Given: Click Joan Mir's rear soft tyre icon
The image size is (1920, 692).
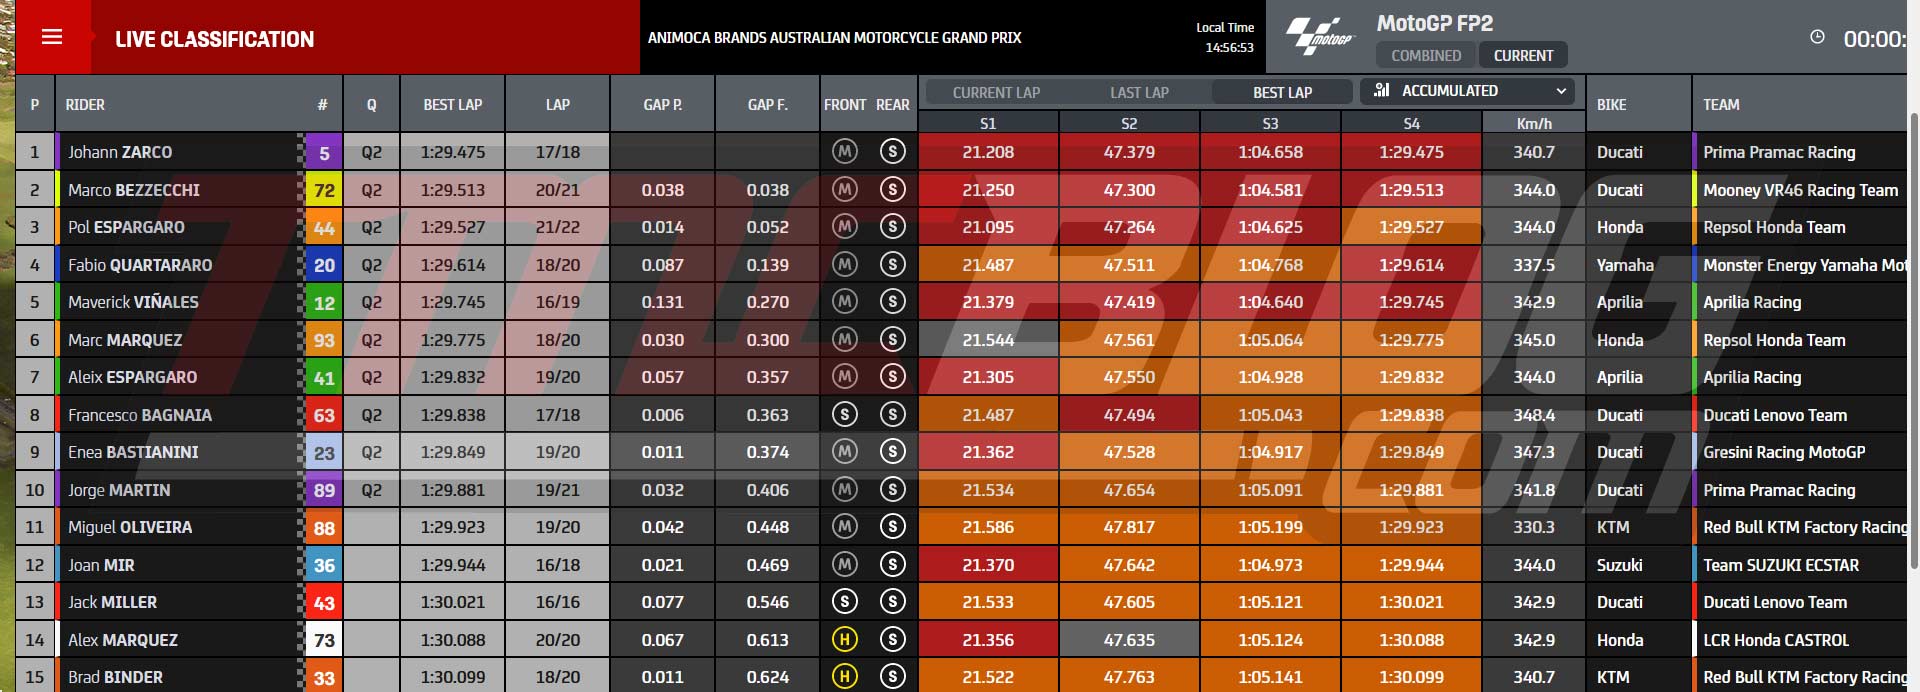Looking at the screenshot, I should point(893,565).
